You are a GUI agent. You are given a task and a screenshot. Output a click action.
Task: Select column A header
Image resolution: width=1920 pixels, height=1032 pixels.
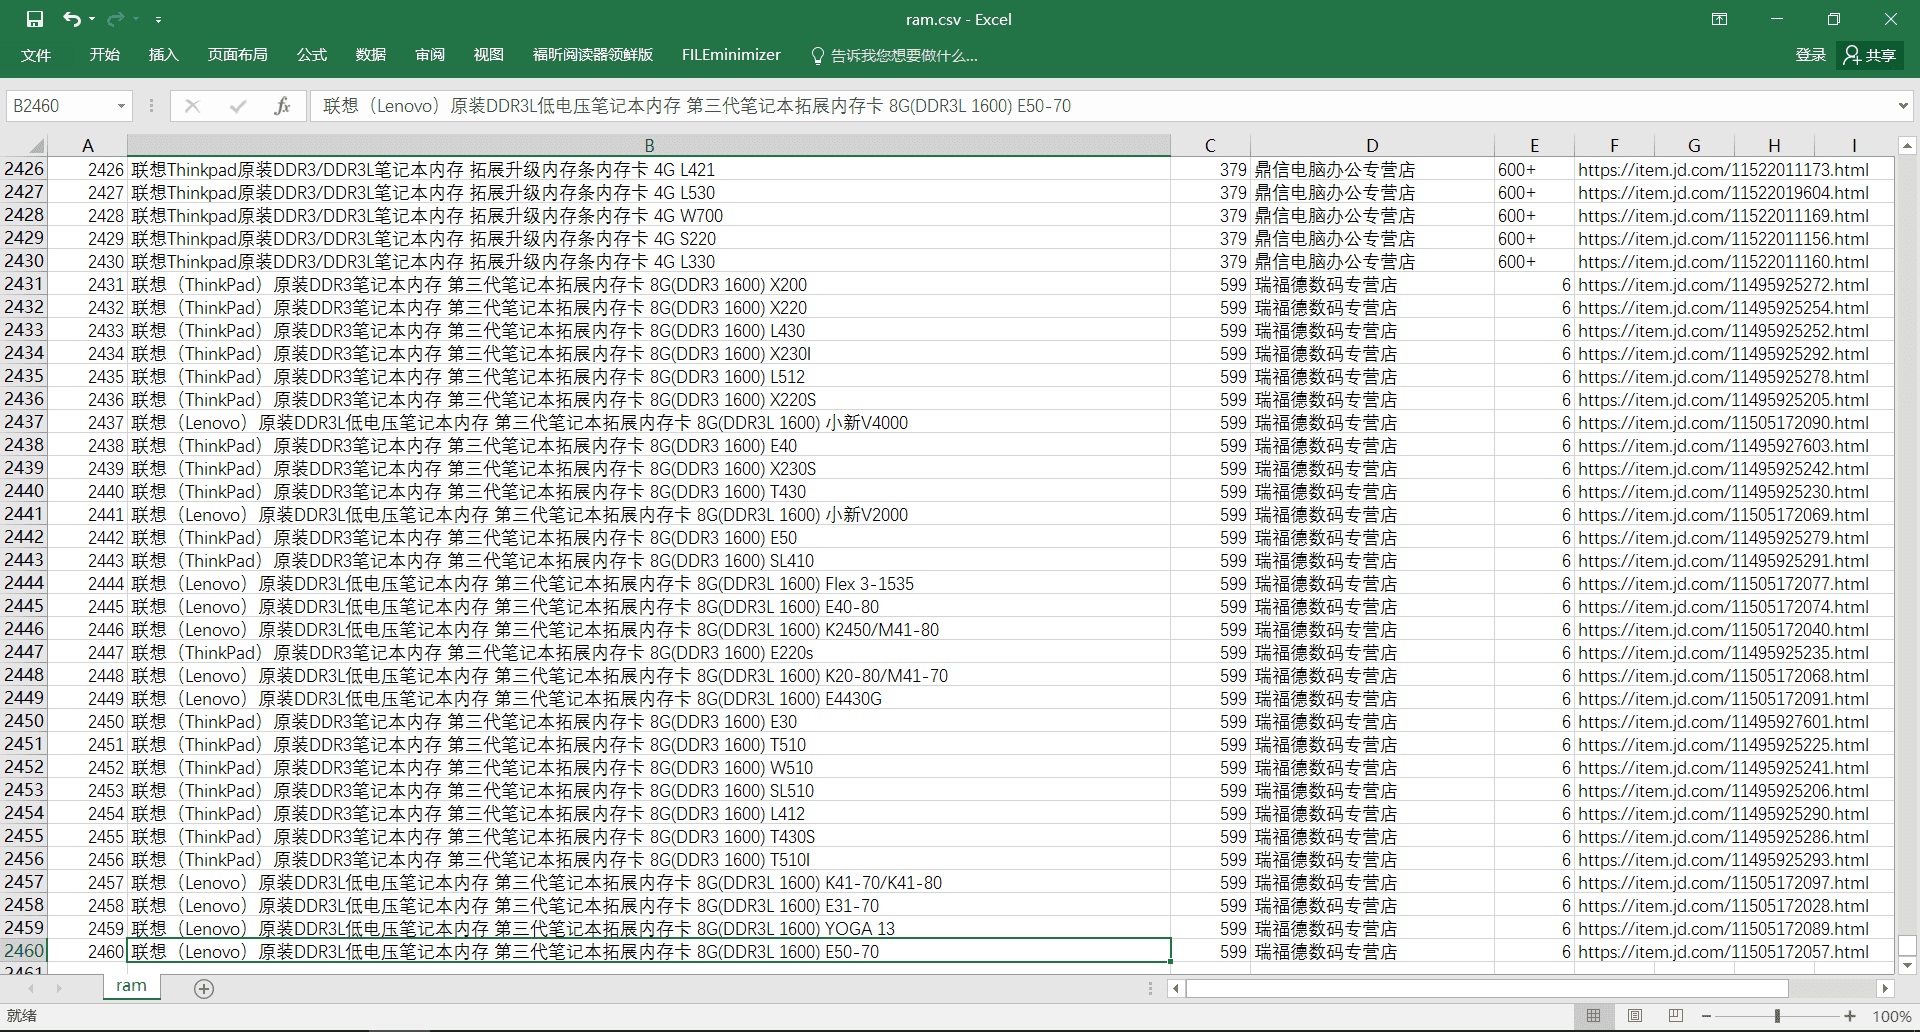pos(88,145)
